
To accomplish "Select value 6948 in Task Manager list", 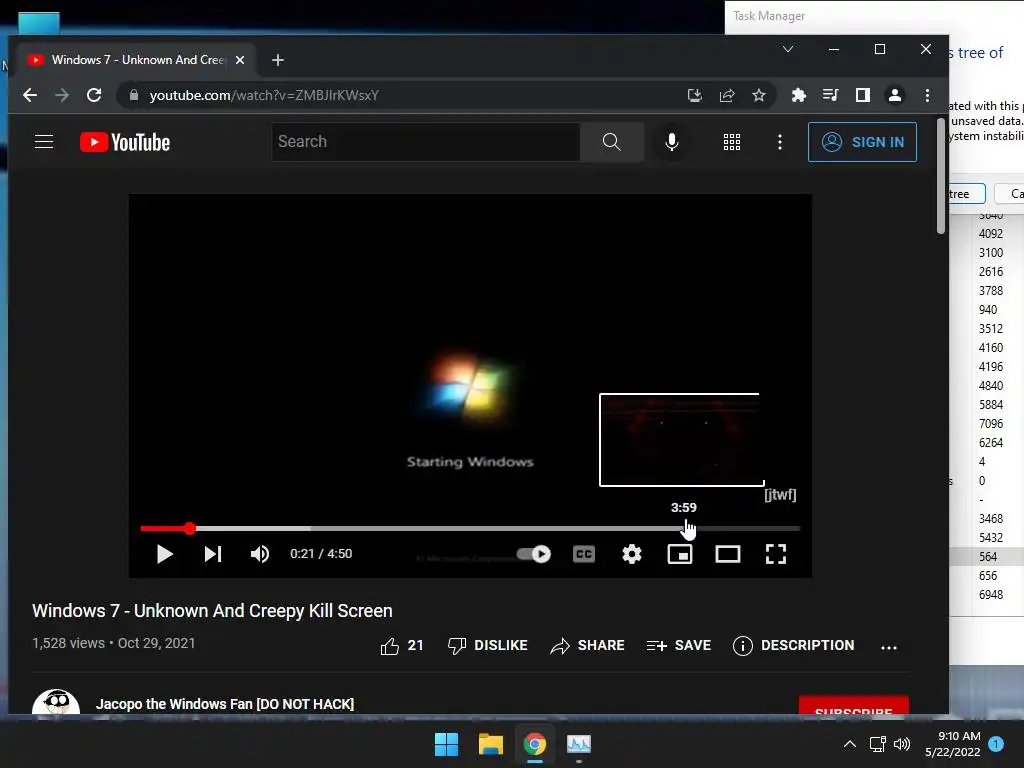I will point(991,595).
